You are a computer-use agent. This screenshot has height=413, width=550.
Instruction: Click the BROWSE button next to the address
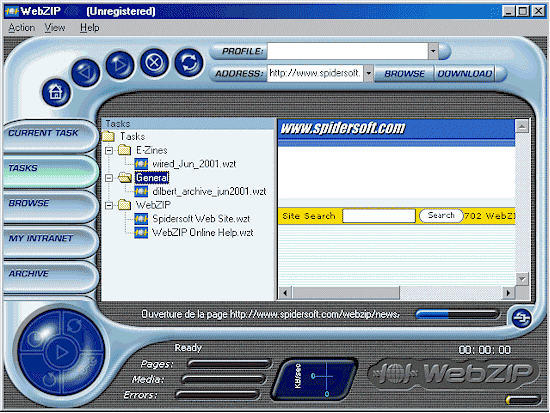point(404,74)
